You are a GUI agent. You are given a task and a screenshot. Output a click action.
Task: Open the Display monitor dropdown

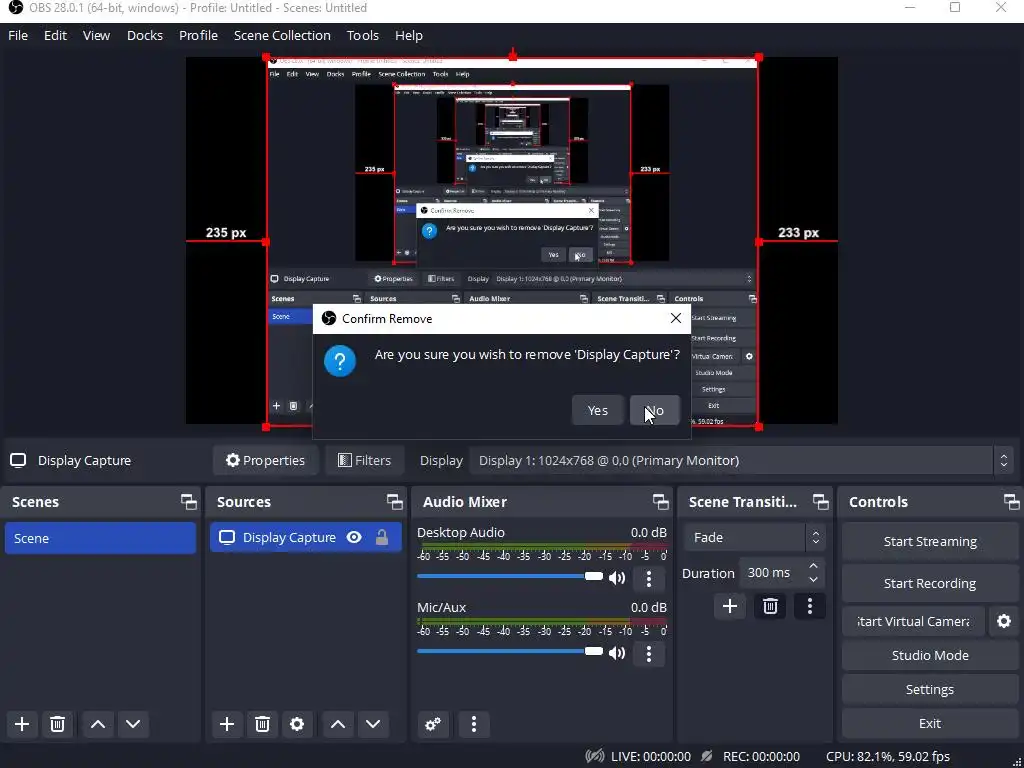[742, 460]
